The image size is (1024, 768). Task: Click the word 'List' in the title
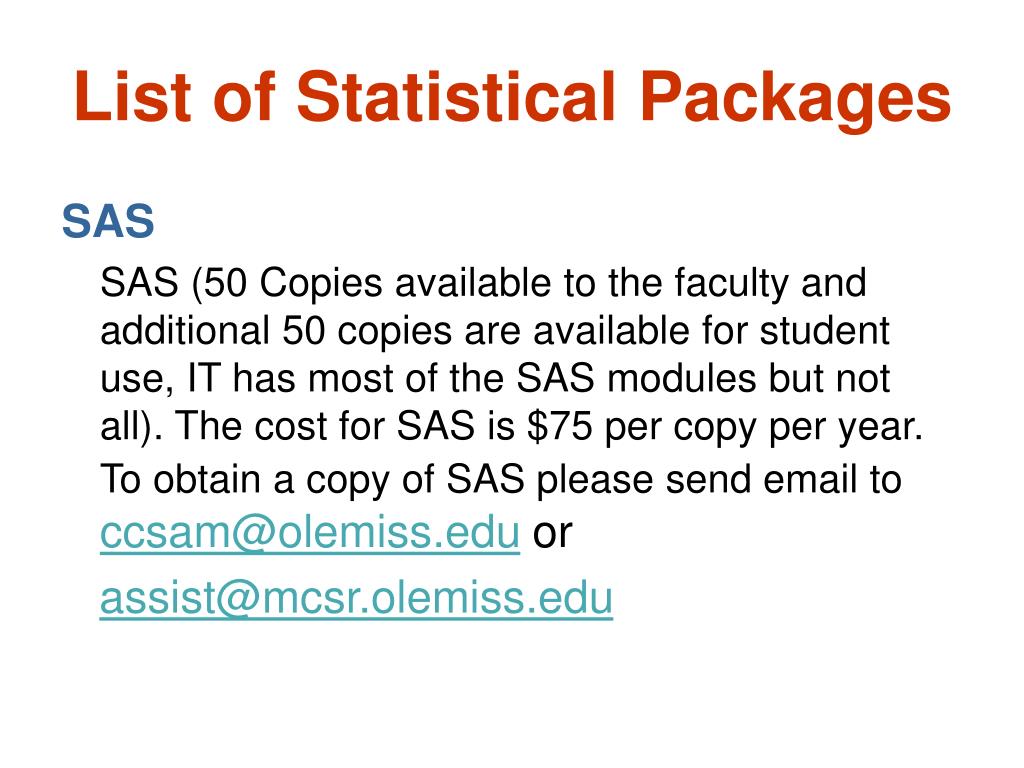pos(133,96)
